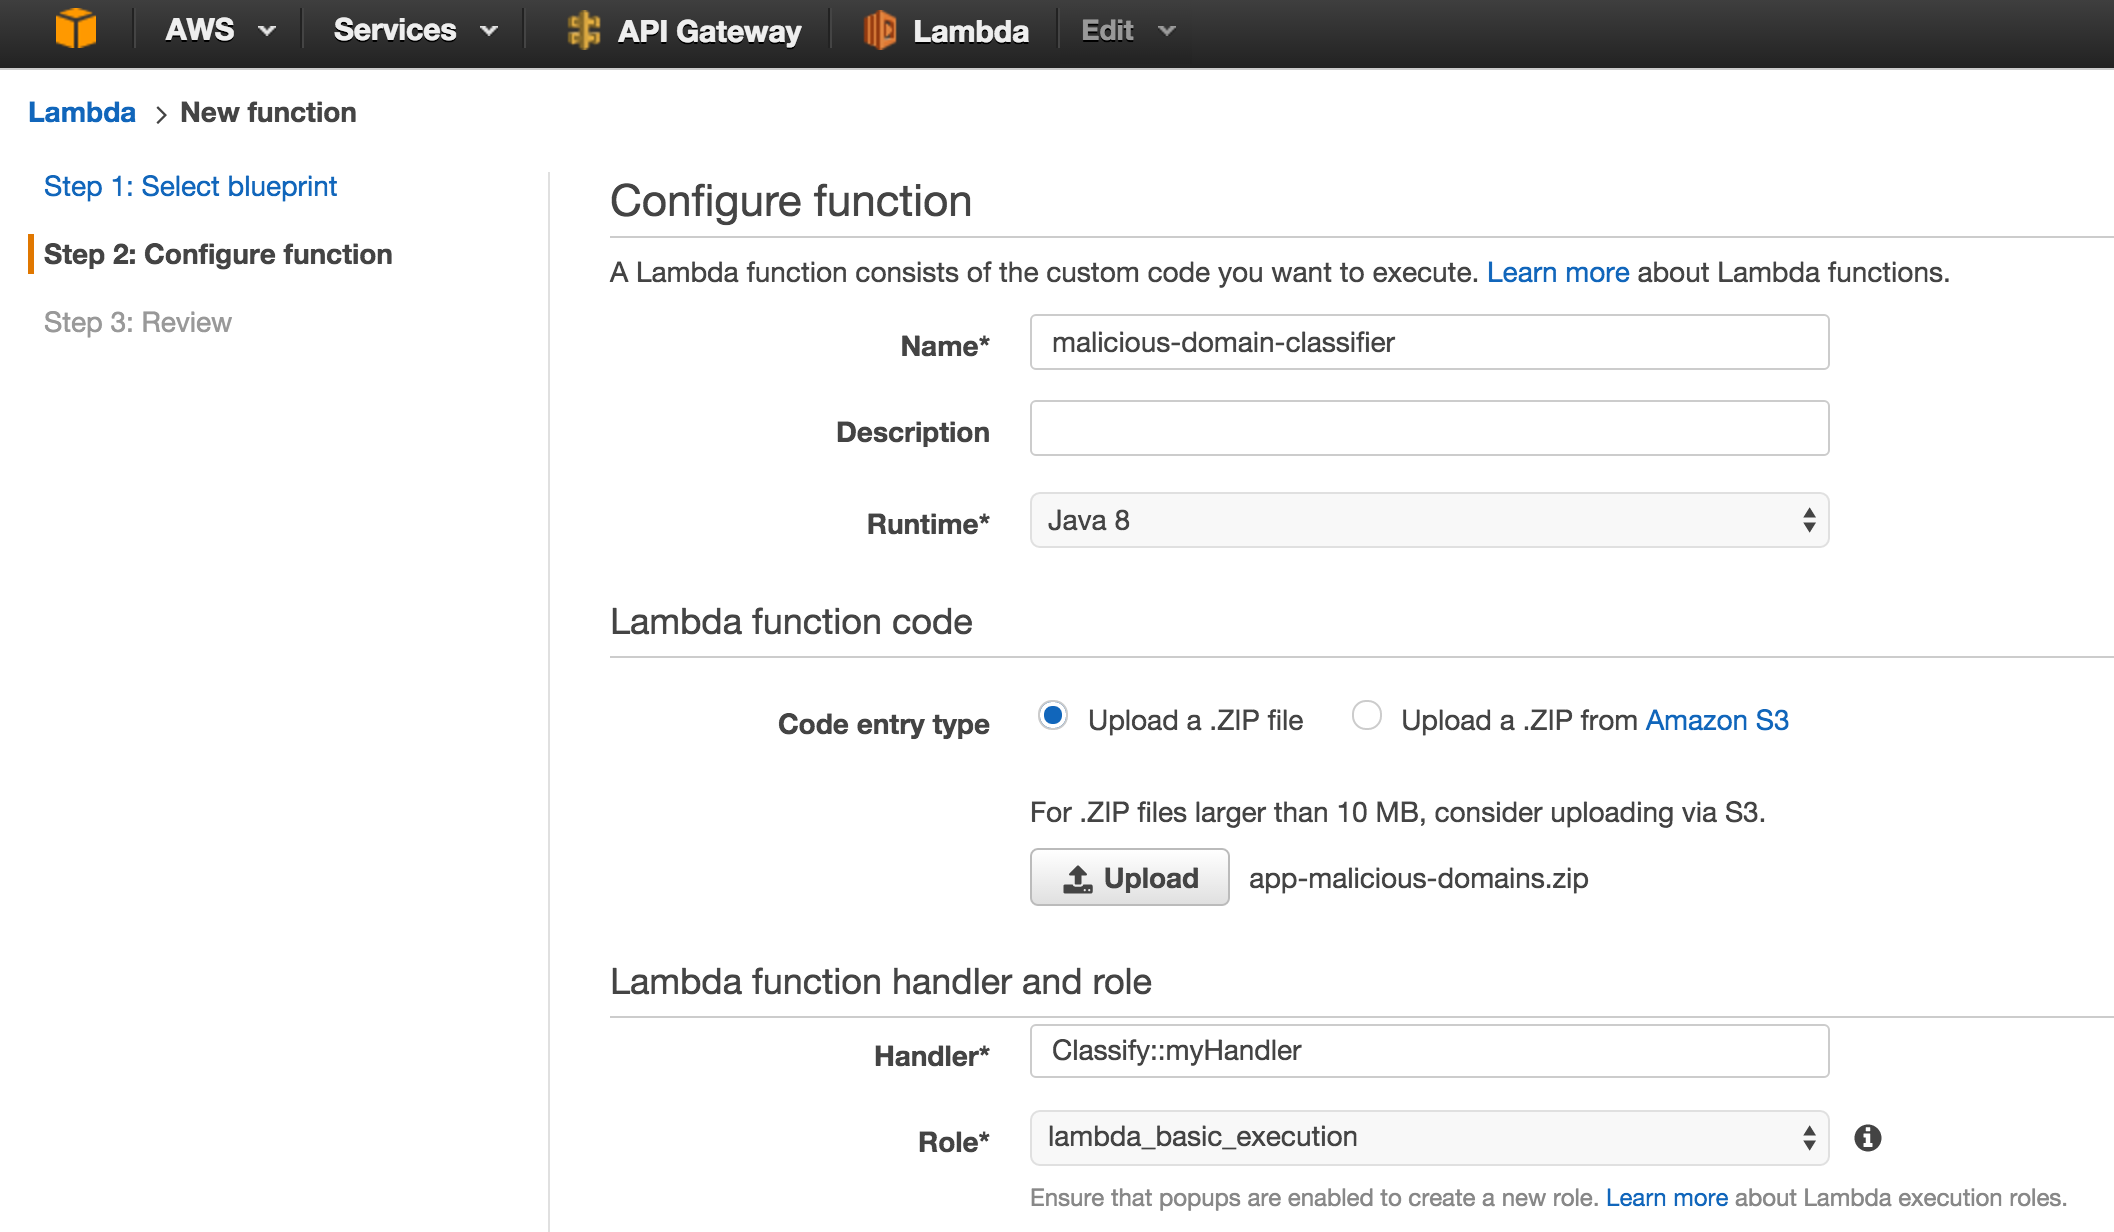Click the Upload button for ZIP file
Image resolution: width=2114 pixels, height=1232 pixels.
[x=1129, y=877]
